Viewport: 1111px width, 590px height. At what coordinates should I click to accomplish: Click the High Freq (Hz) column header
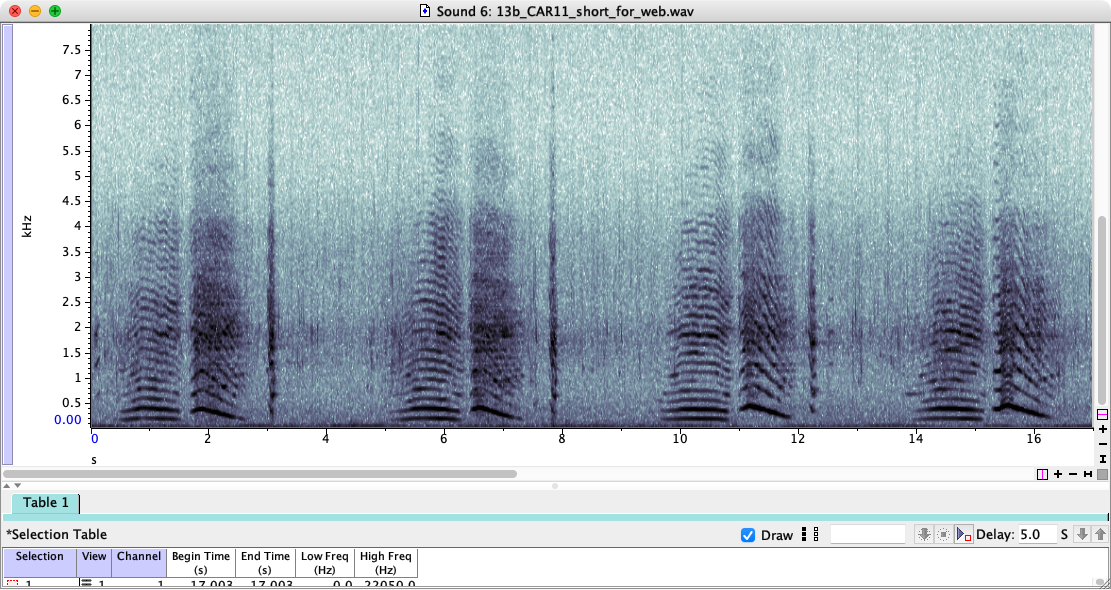385,562
